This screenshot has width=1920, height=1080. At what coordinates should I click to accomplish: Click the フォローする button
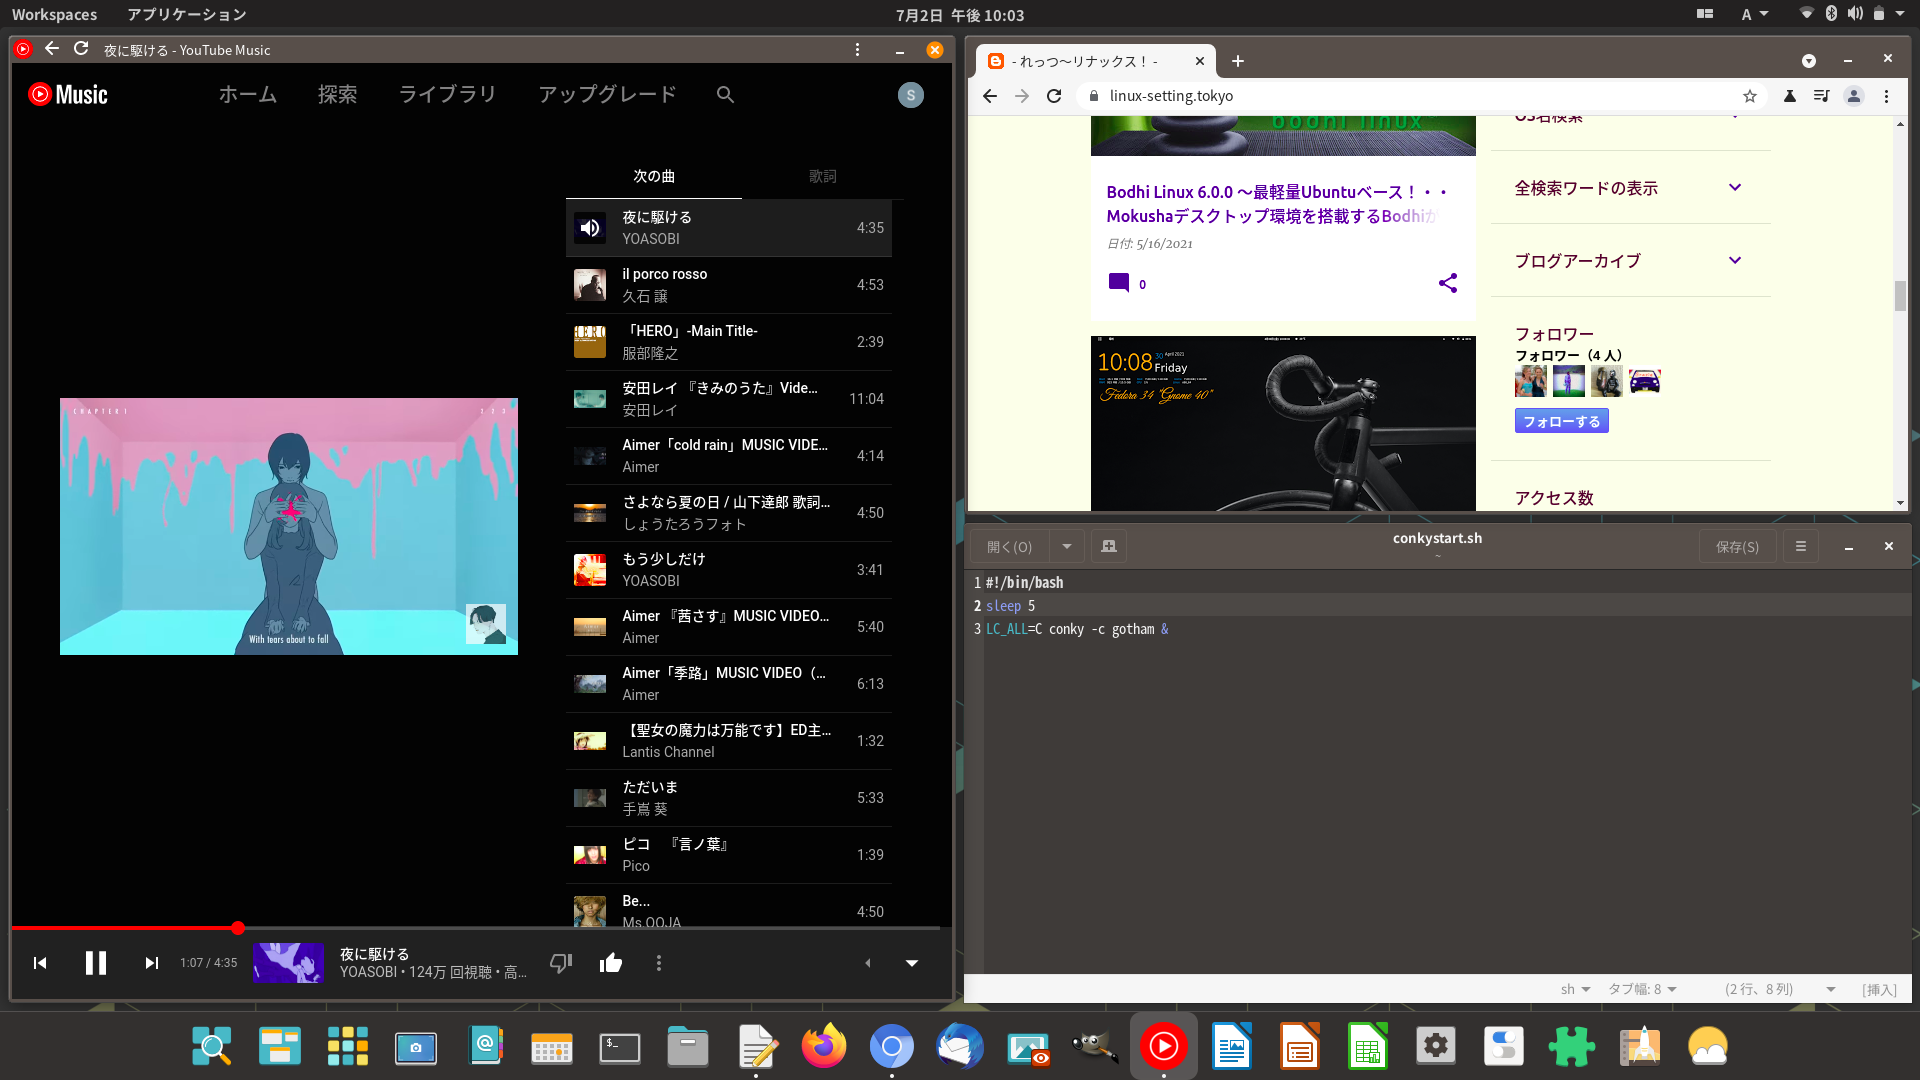click(1561, 421)
